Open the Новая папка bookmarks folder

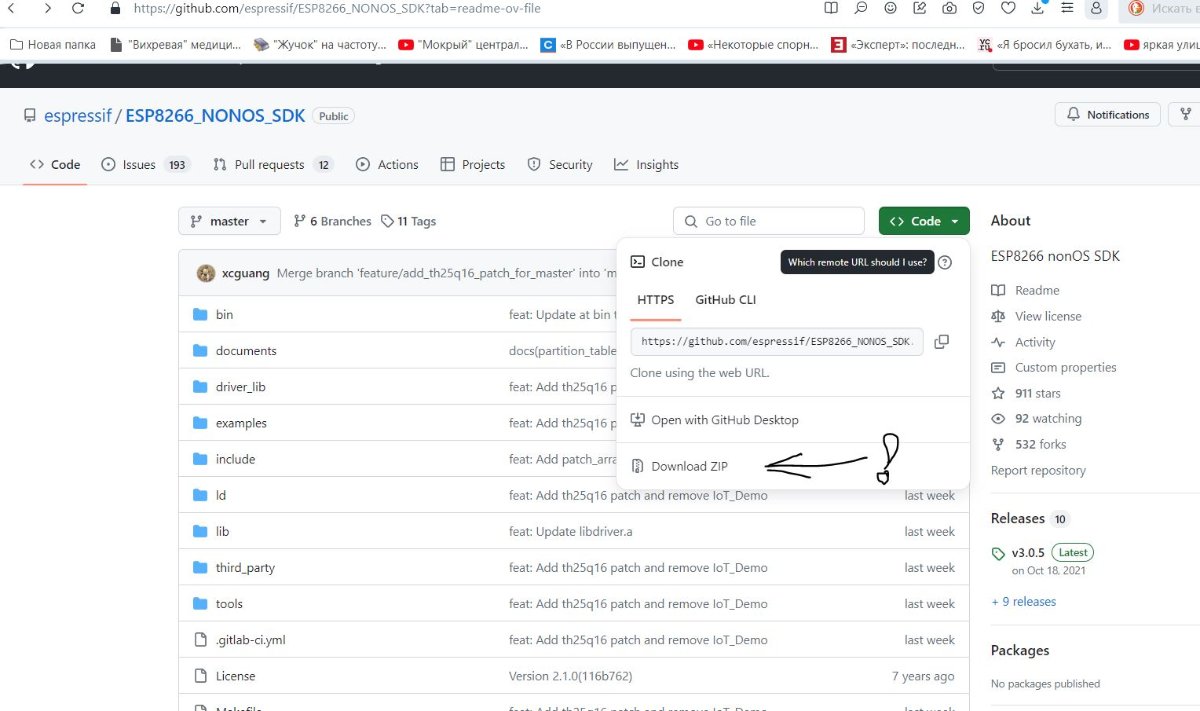click(x=52, y=45)
